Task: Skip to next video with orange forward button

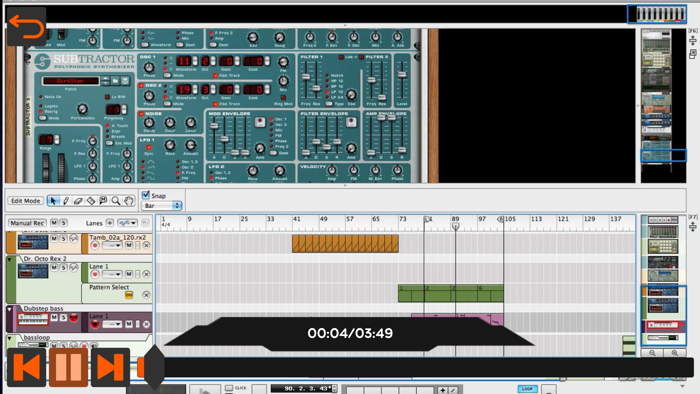Action: (110, 367)
